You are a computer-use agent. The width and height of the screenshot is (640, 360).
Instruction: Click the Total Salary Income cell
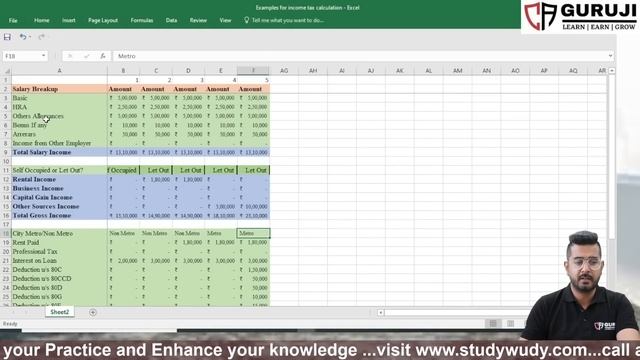pyautogui.click(x=59, y=152)
